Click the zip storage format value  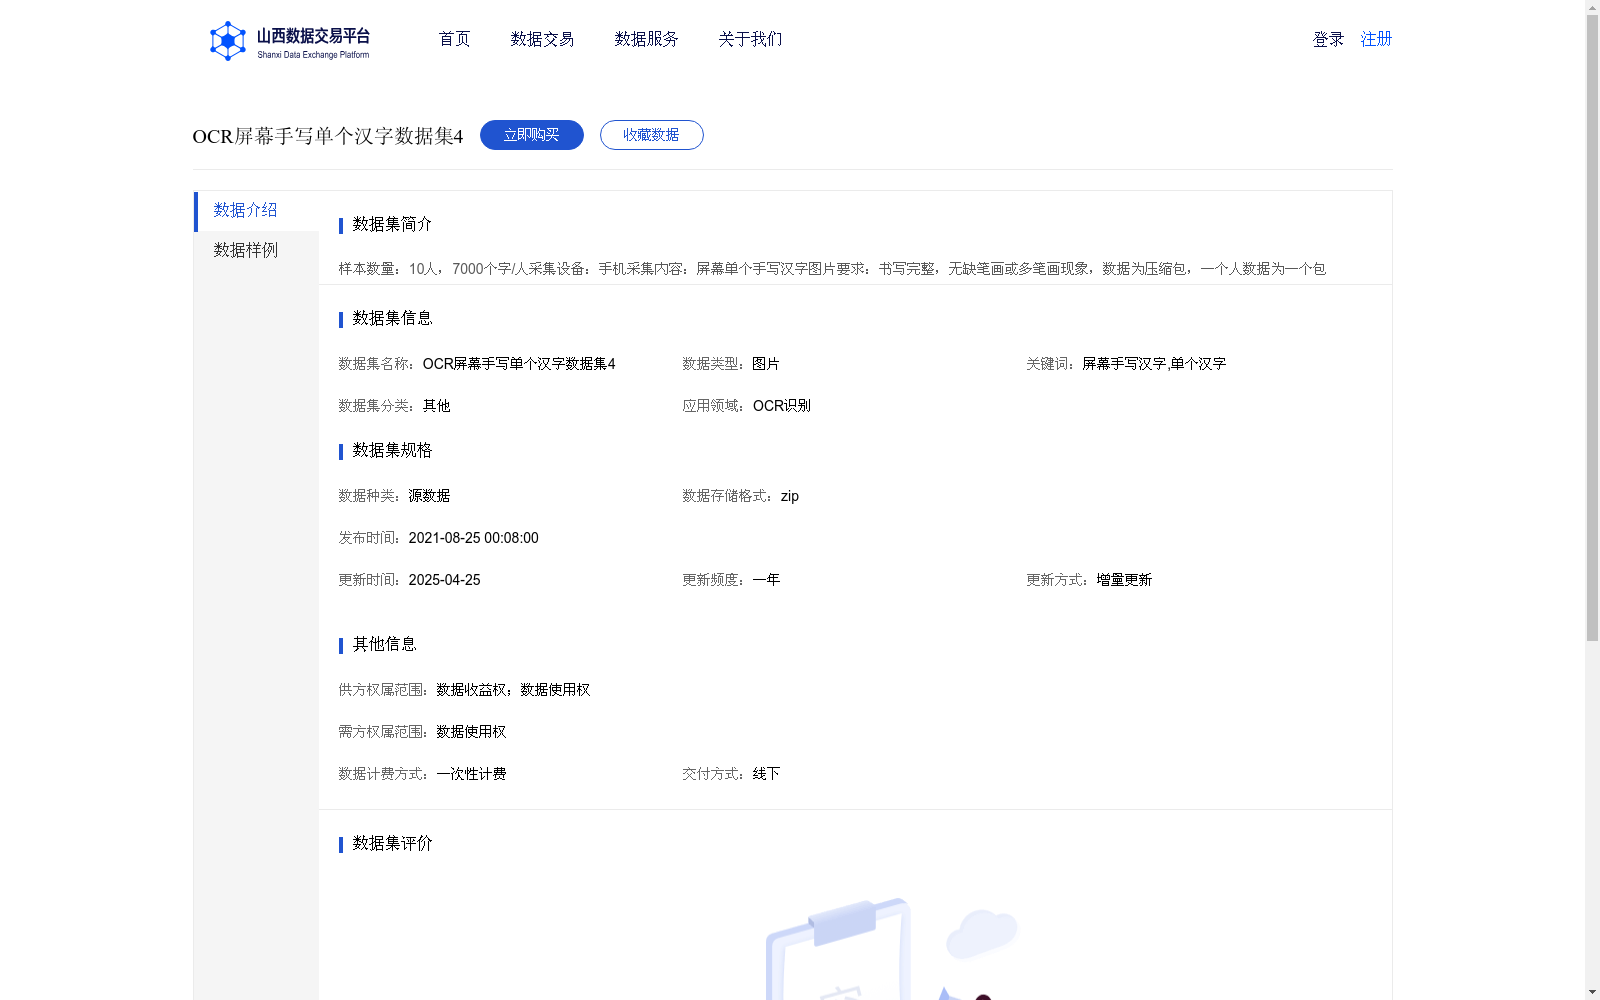[x=790, y=496]
